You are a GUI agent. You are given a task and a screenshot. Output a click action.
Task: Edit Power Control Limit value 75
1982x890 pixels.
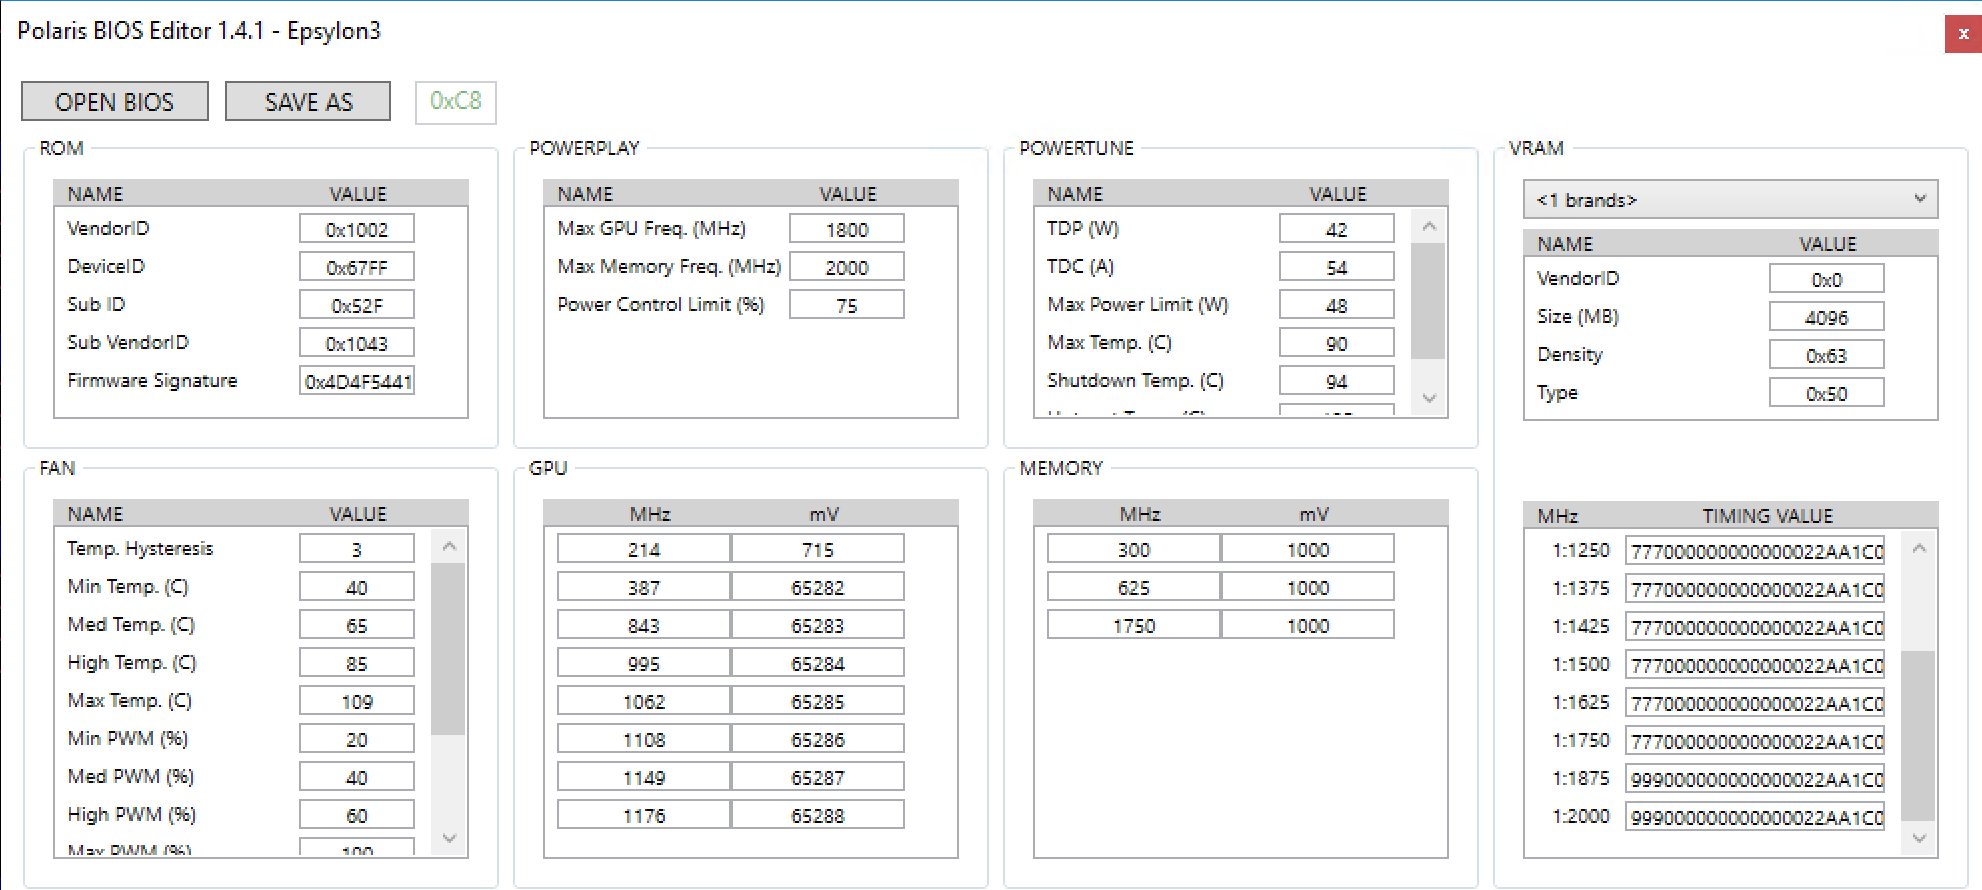click(x=847, y=305)
